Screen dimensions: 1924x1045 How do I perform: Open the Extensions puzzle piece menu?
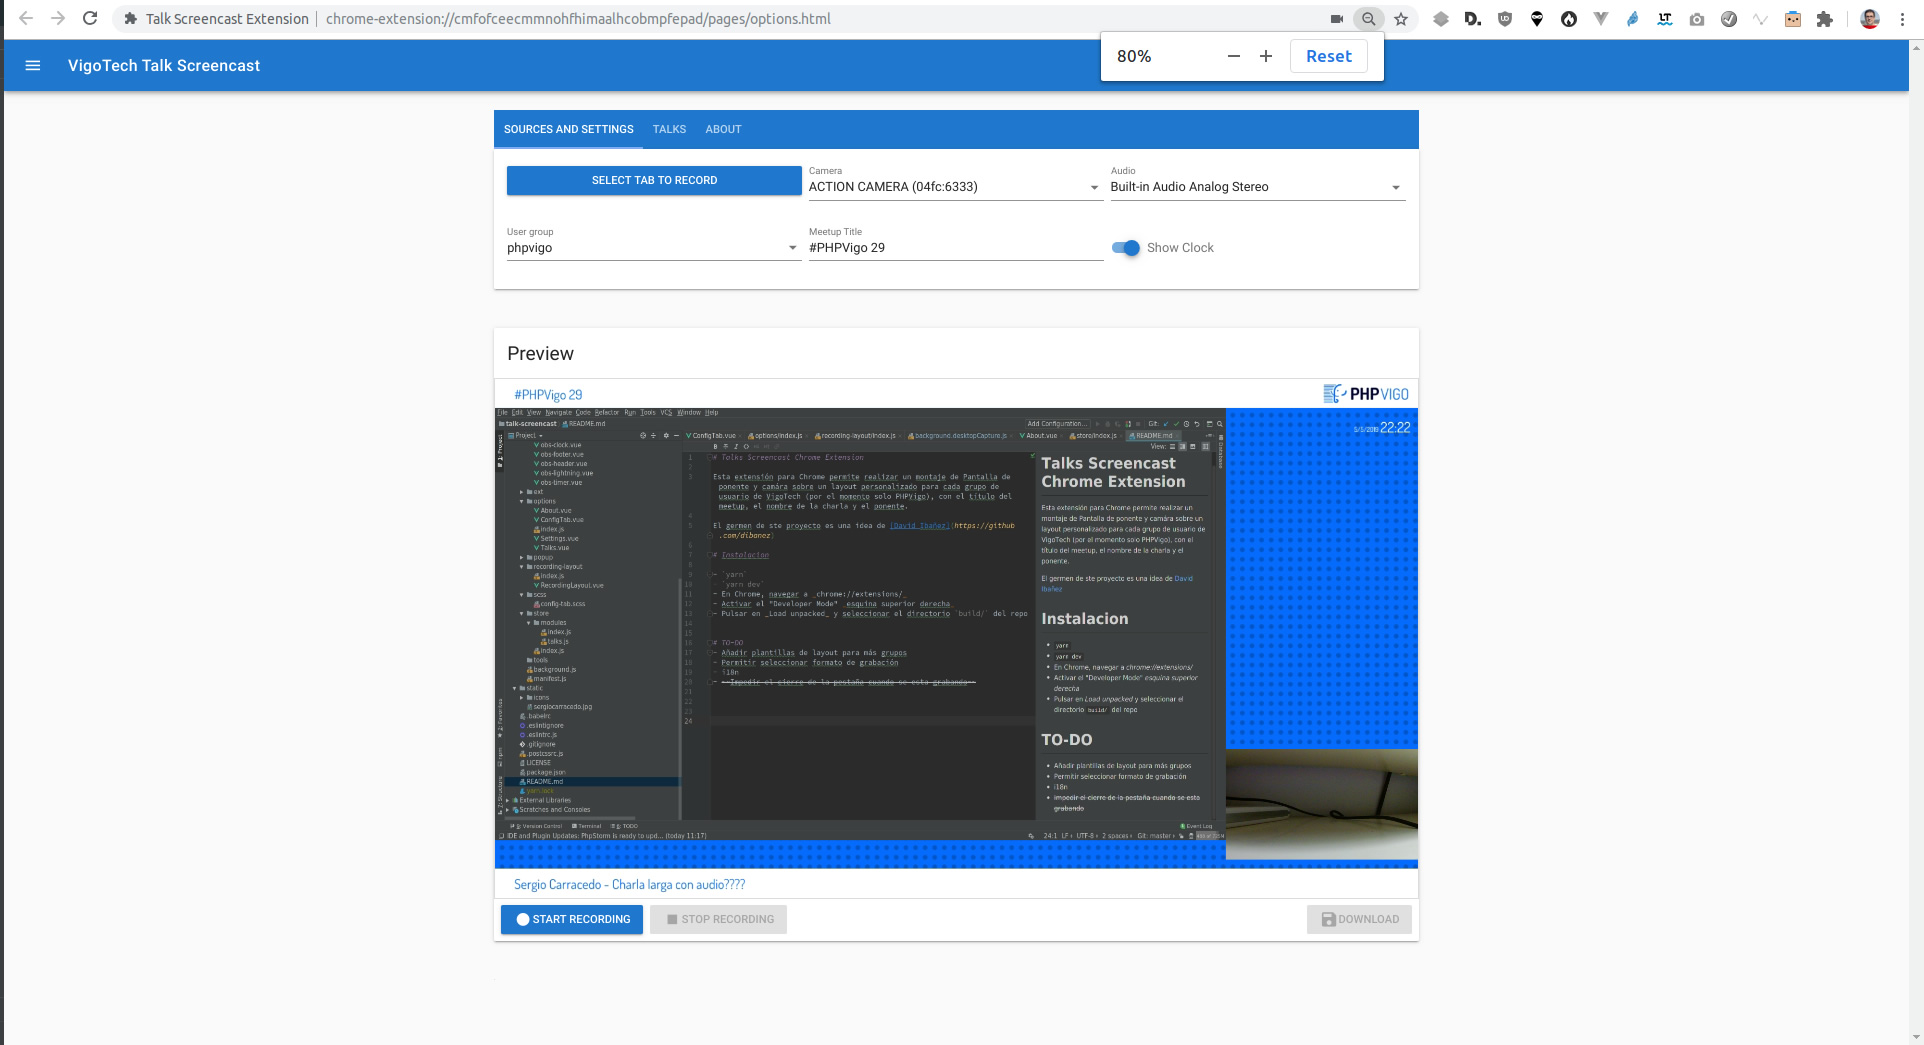pos(1825,19)
